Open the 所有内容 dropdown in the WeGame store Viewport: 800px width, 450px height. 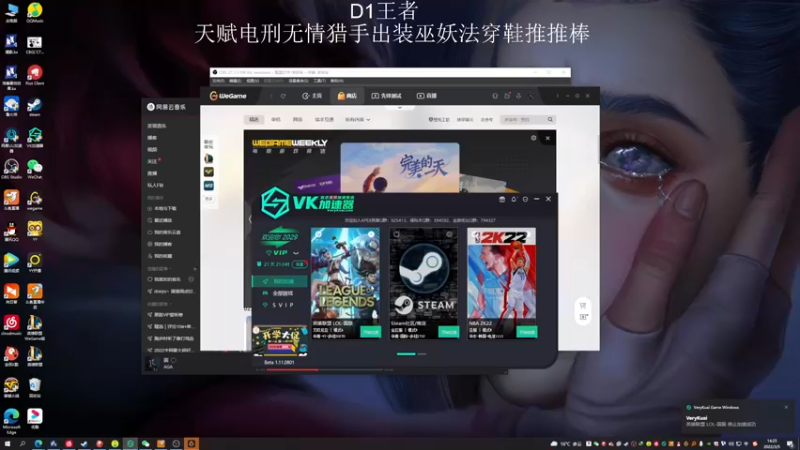(x=357, y=119)
